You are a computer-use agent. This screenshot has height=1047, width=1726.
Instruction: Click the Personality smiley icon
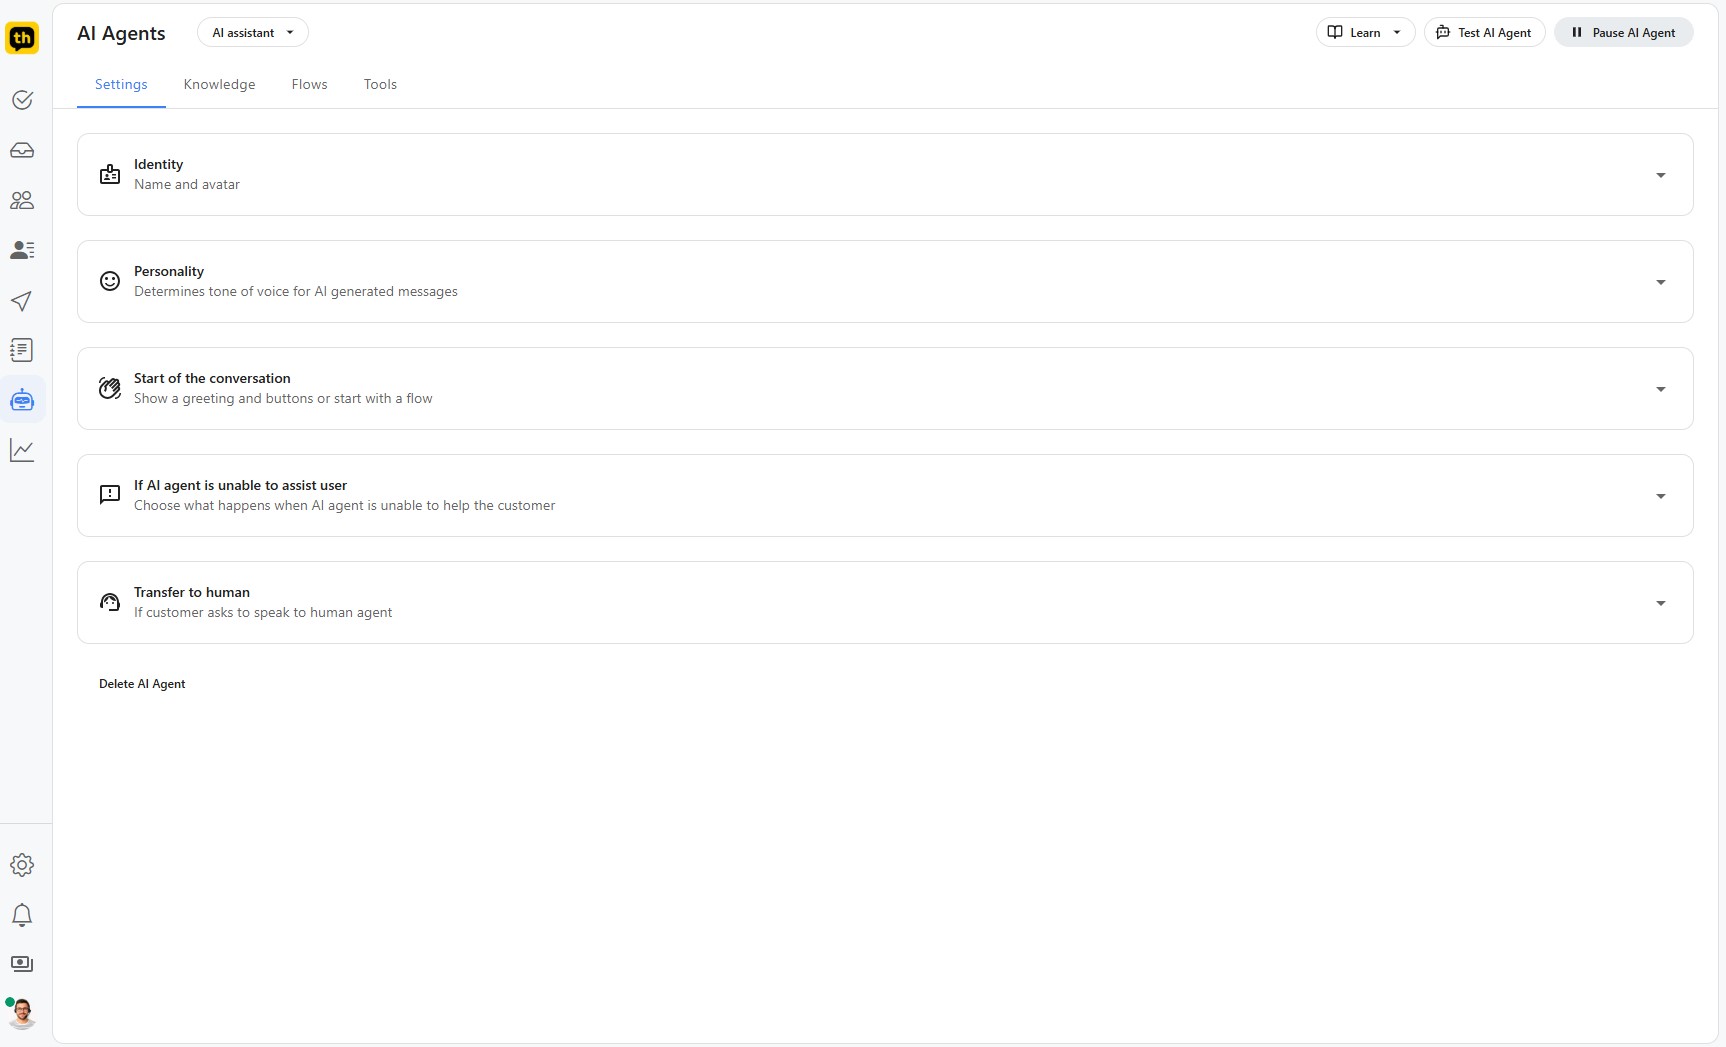tap(110, 282)
